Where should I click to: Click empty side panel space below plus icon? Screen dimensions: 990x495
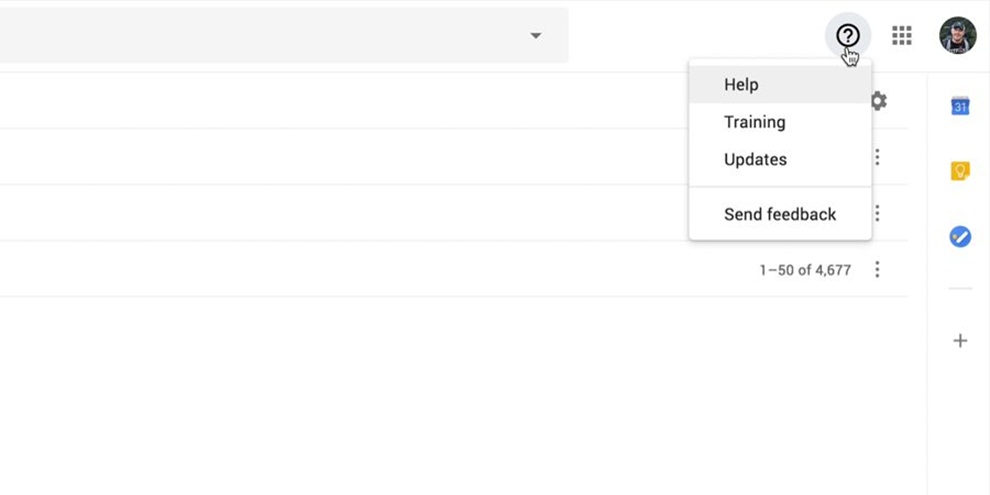tap(960, 430)
